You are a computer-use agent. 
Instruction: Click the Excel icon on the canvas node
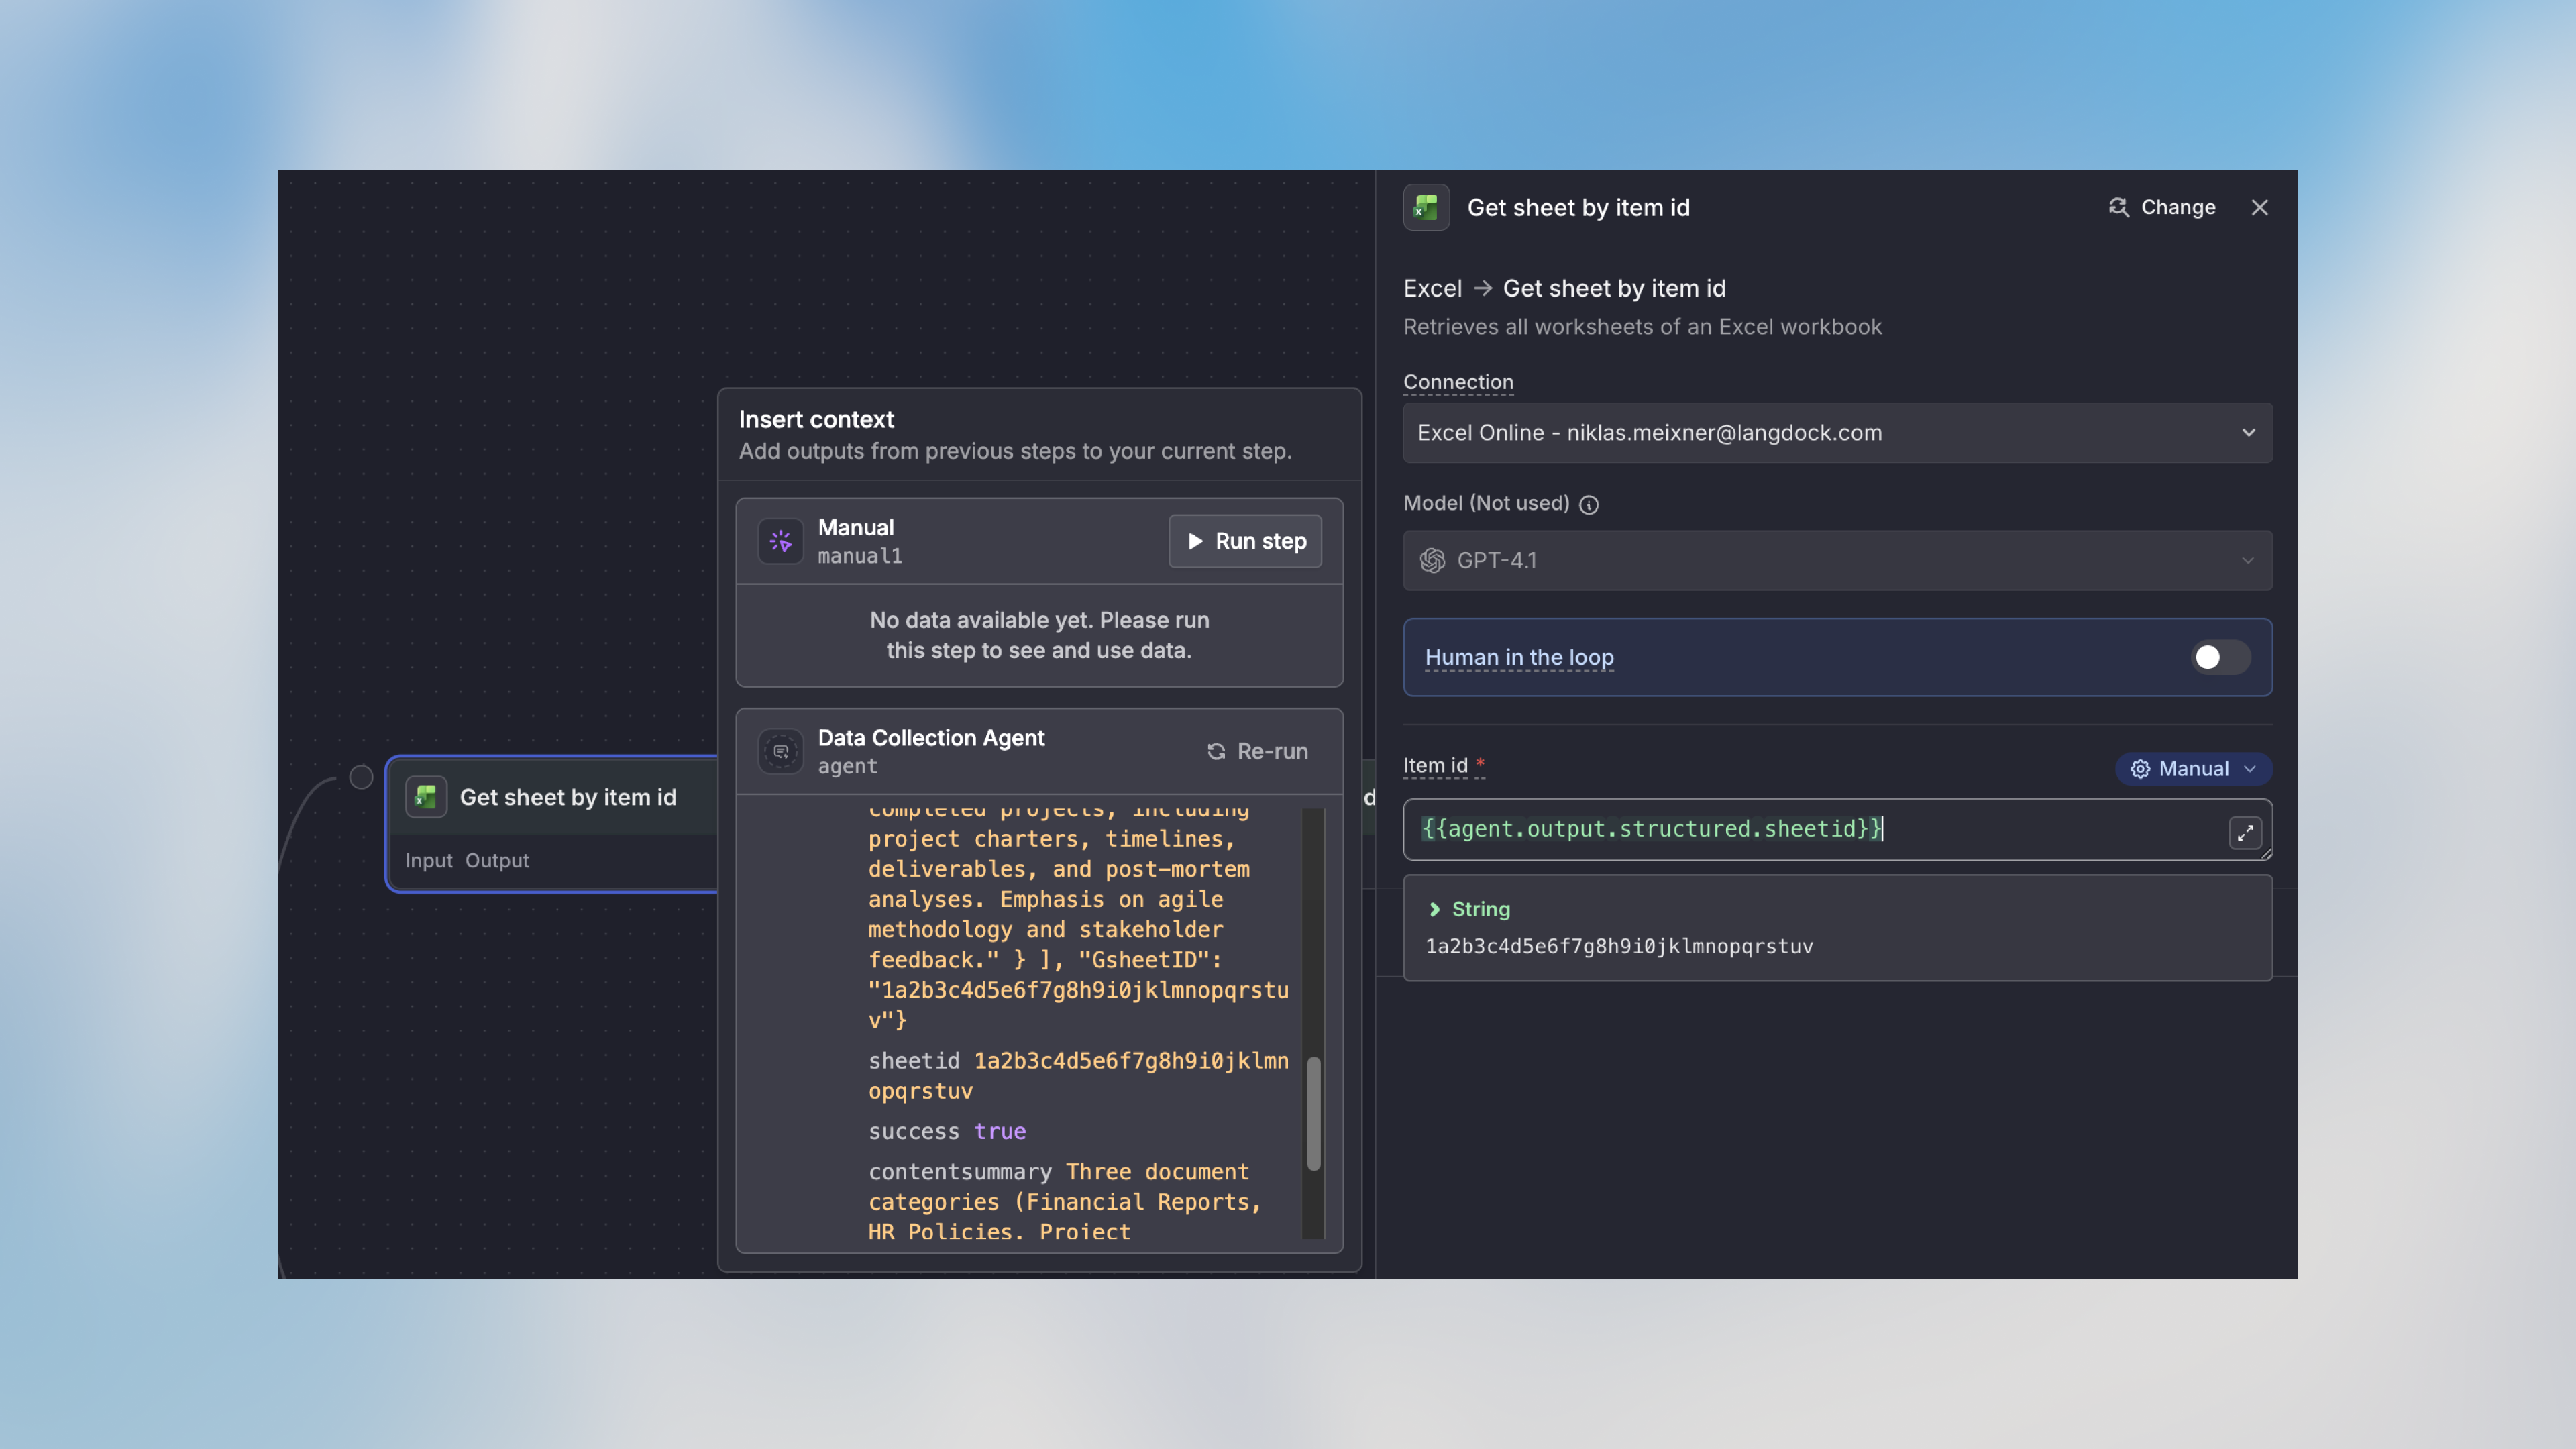click(426, 797)
